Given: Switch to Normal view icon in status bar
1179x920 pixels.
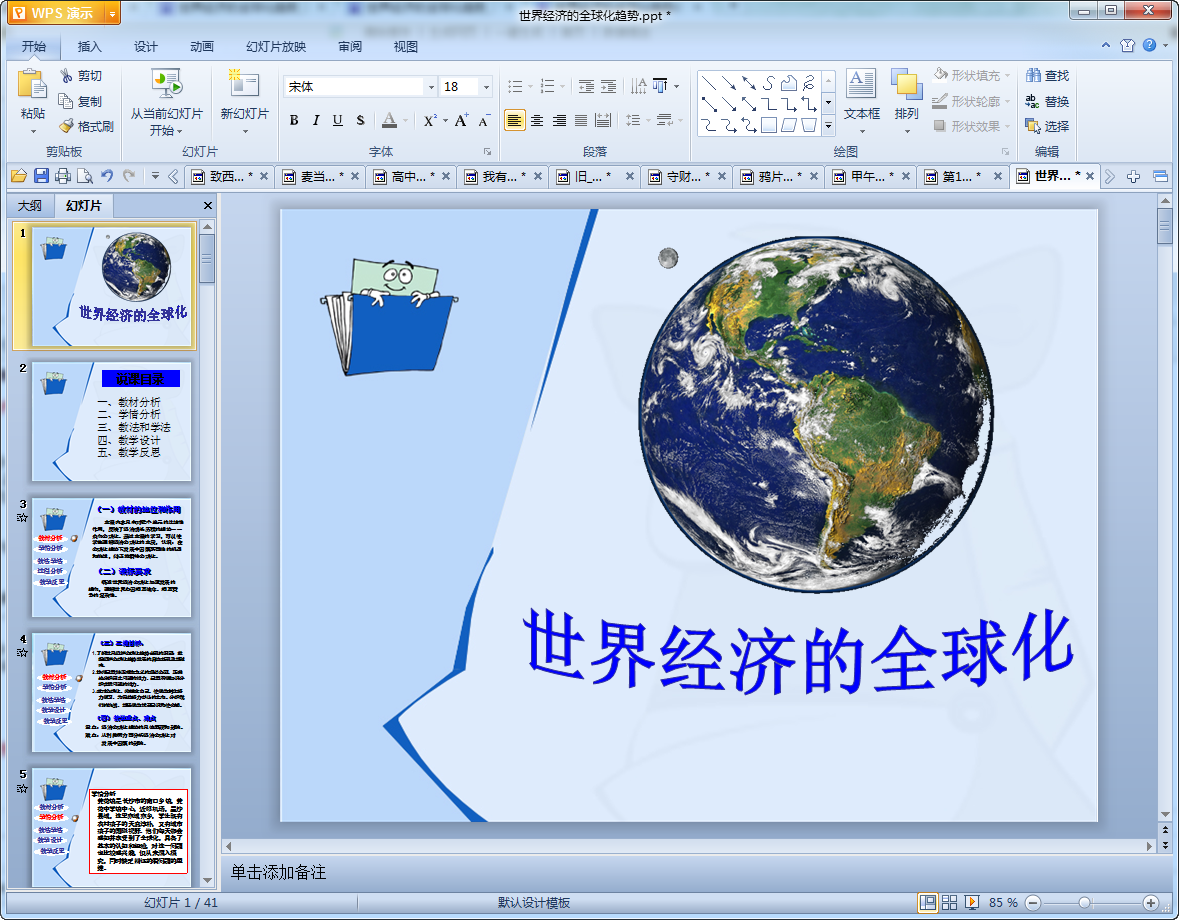Looking at the screenshot, I should pyautogui.click(x=928, y=903).
